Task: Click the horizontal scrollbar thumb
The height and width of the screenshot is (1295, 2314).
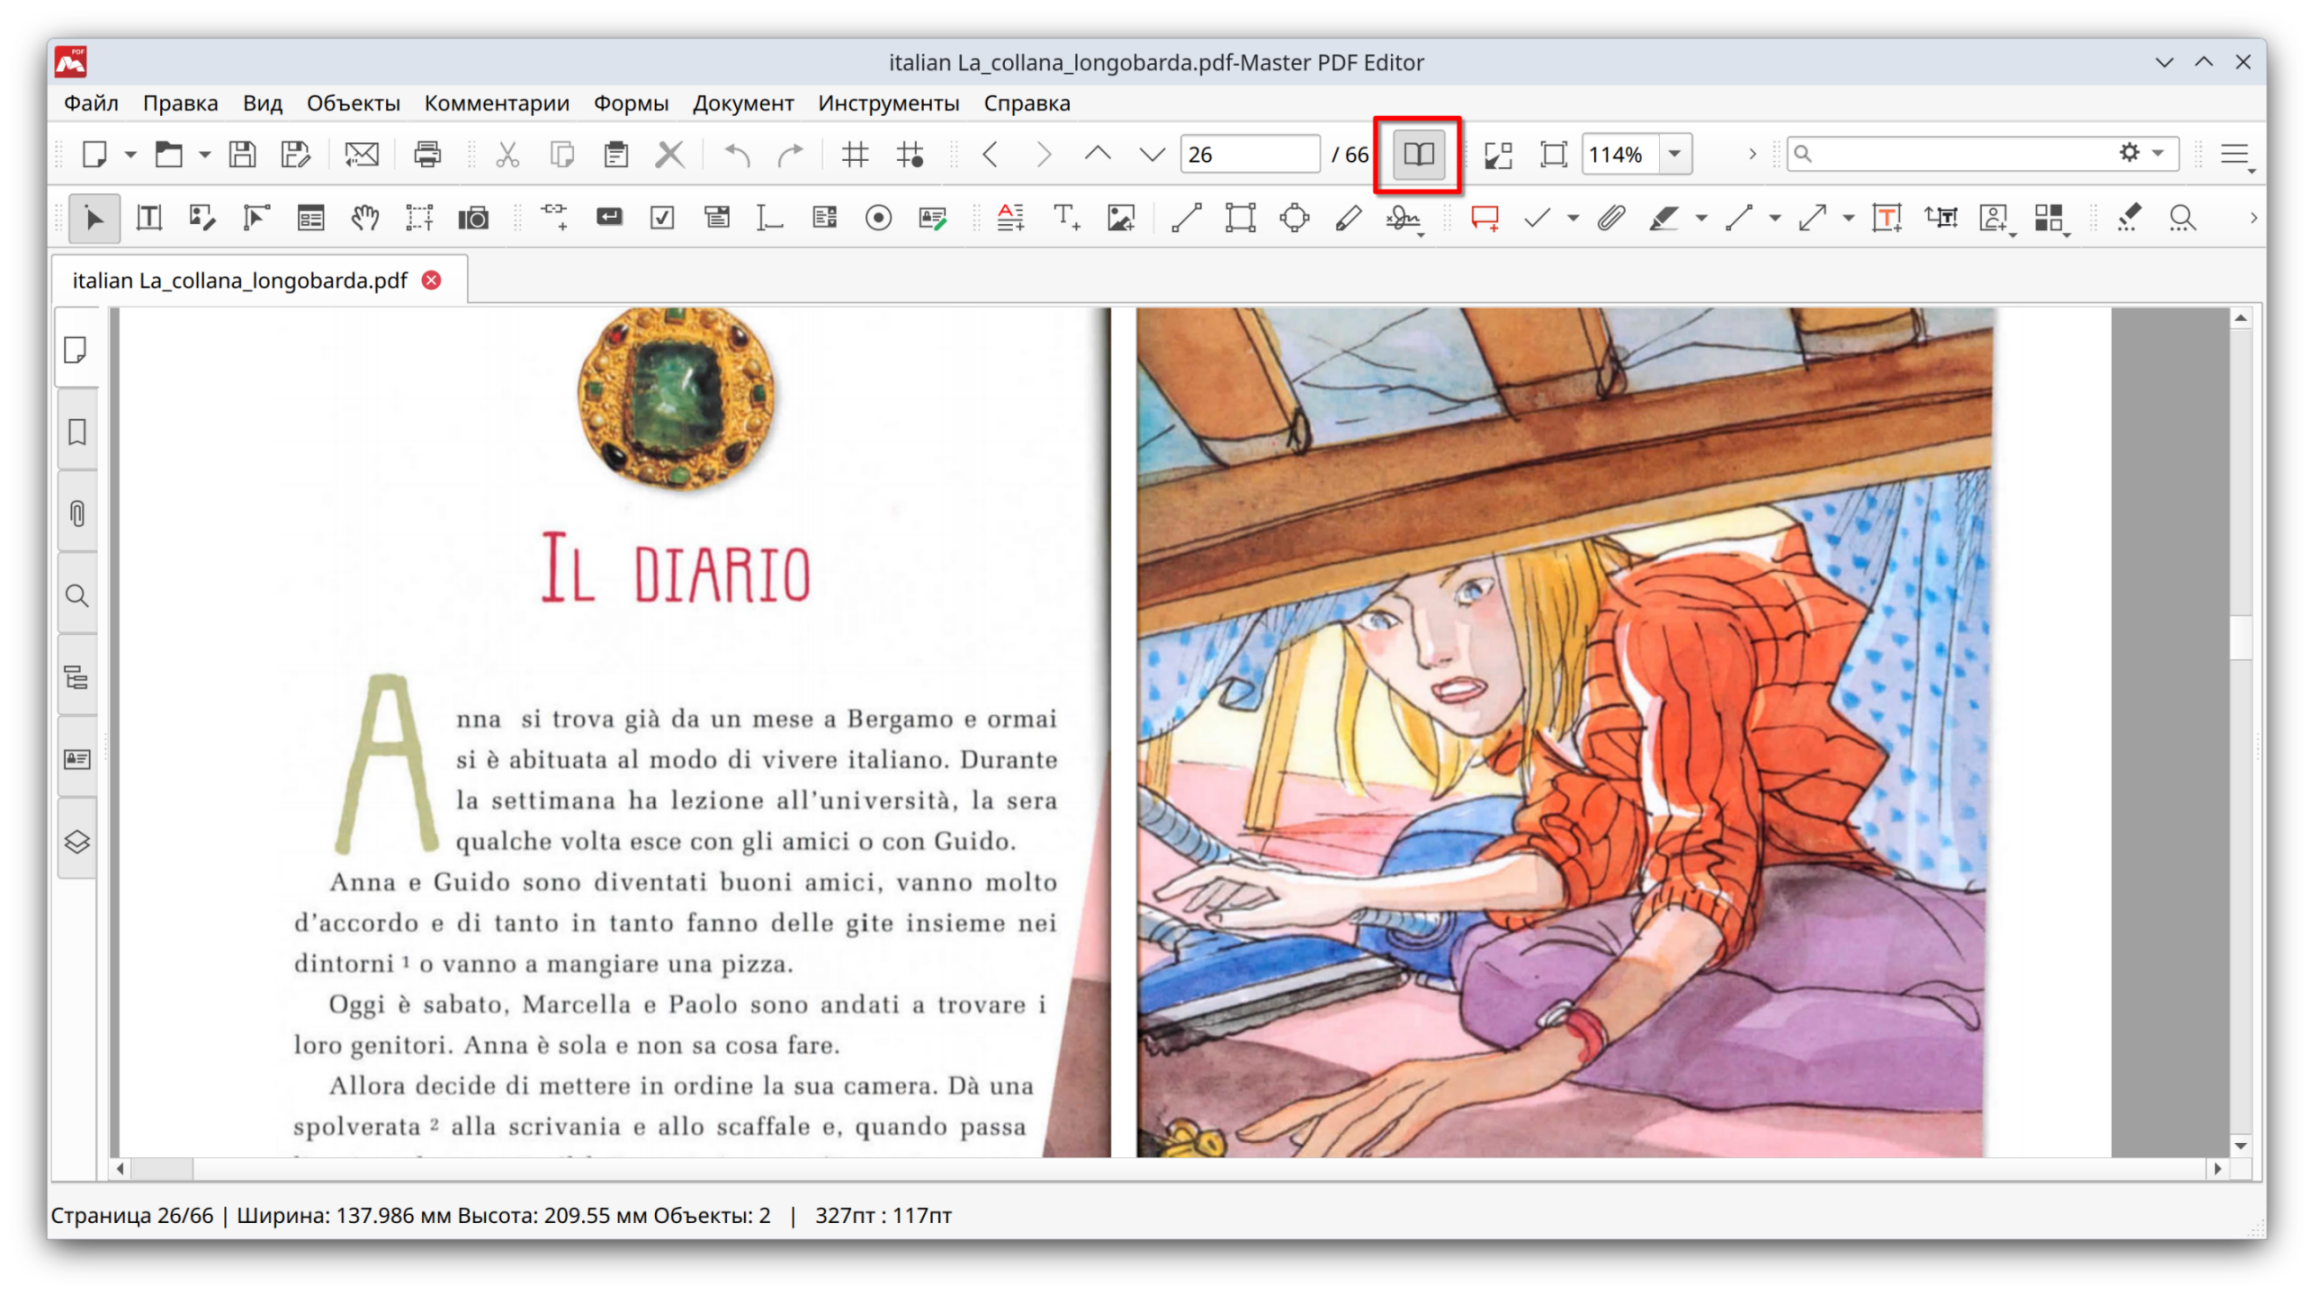Action: point(162,1168)
